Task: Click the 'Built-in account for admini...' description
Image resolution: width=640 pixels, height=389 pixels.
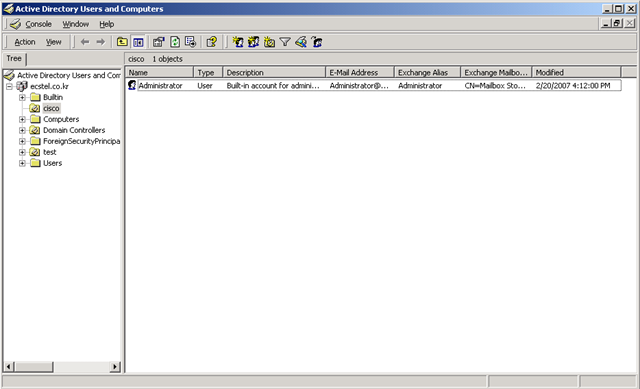Action: click(x=273, y=86)
